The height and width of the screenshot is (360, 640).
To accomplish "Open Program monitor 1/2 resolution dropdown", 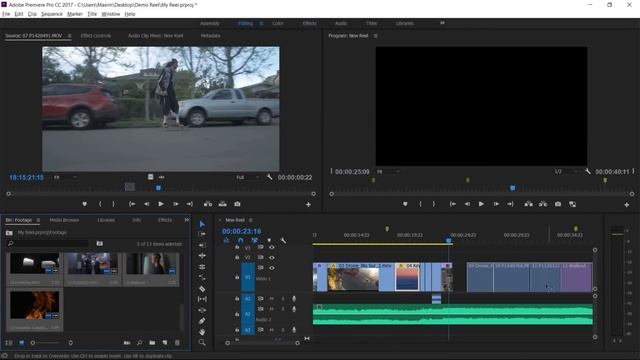I will pyautogui.click(x=566, y=172).
